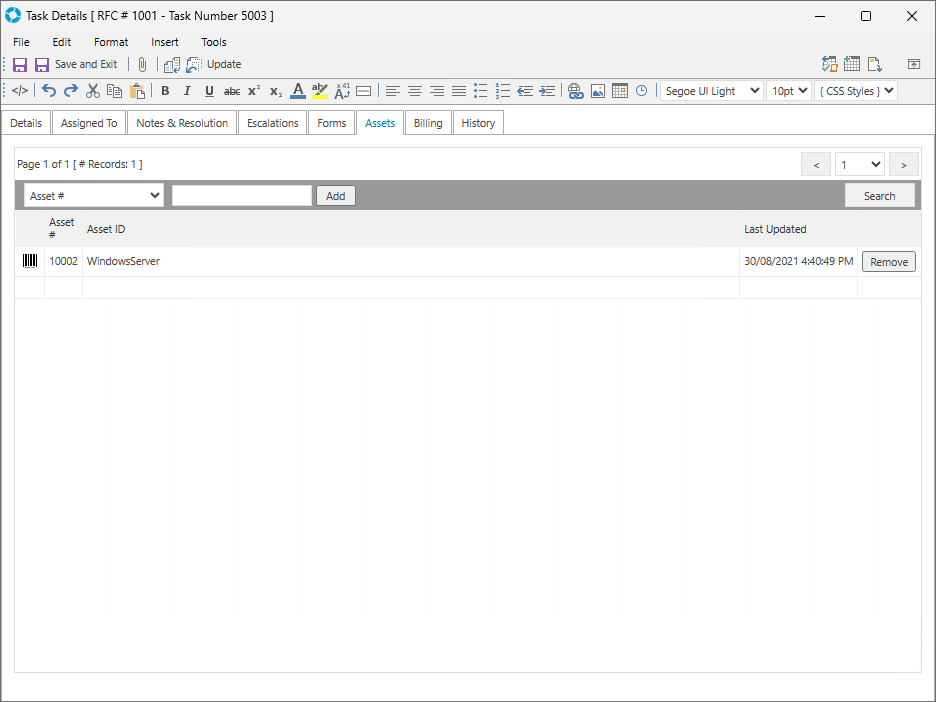
Task: Click the Search button
Action: coord(879,196)
